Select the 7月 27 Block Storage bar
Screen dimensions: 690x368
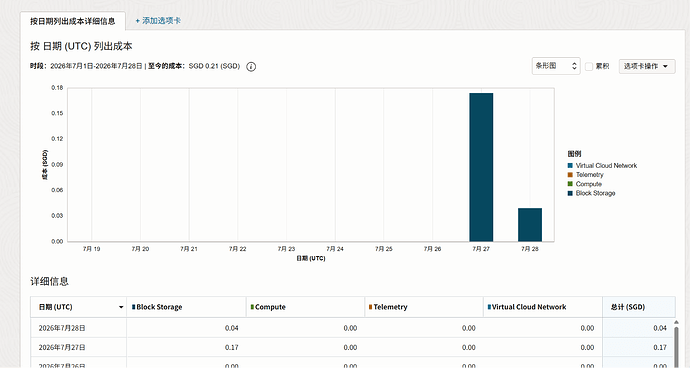pos(481,167)
